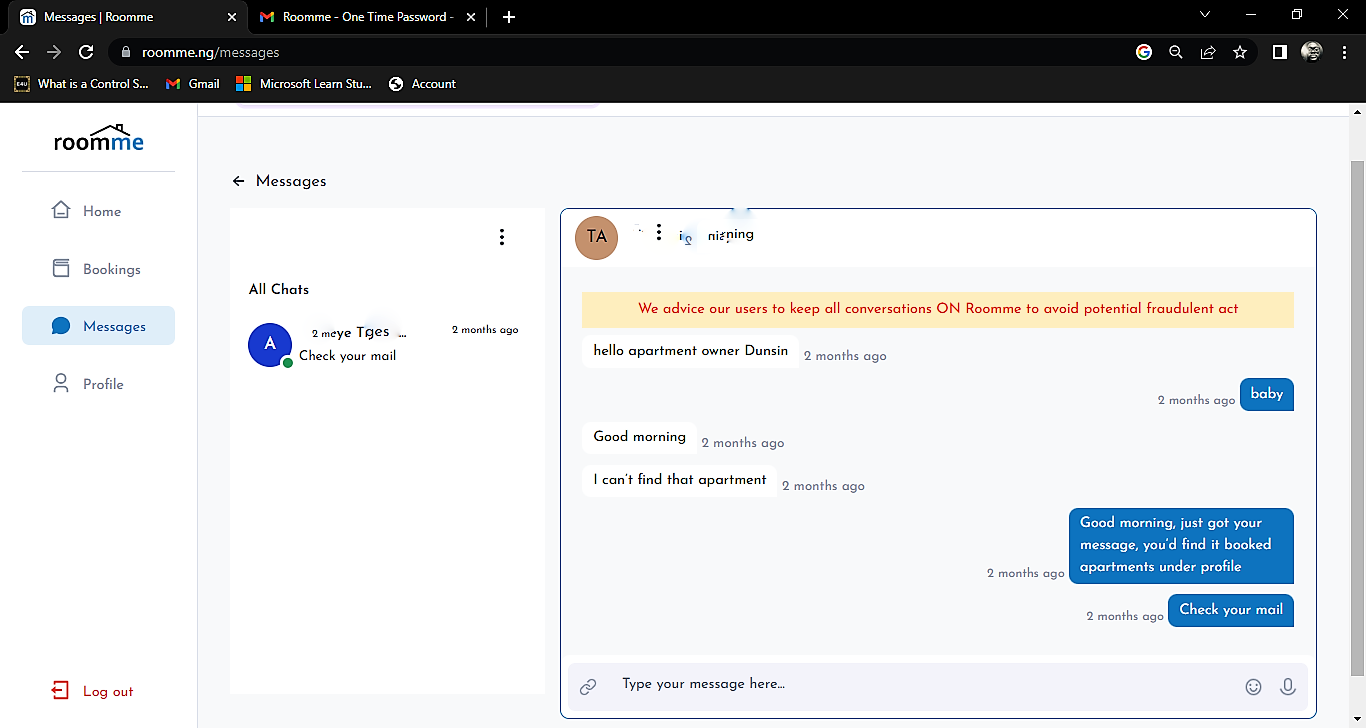Close the 'Roomme - One Time Password' tab
Screen dimensions: 1366x728
pyautogui.click(x=470, y=17)
